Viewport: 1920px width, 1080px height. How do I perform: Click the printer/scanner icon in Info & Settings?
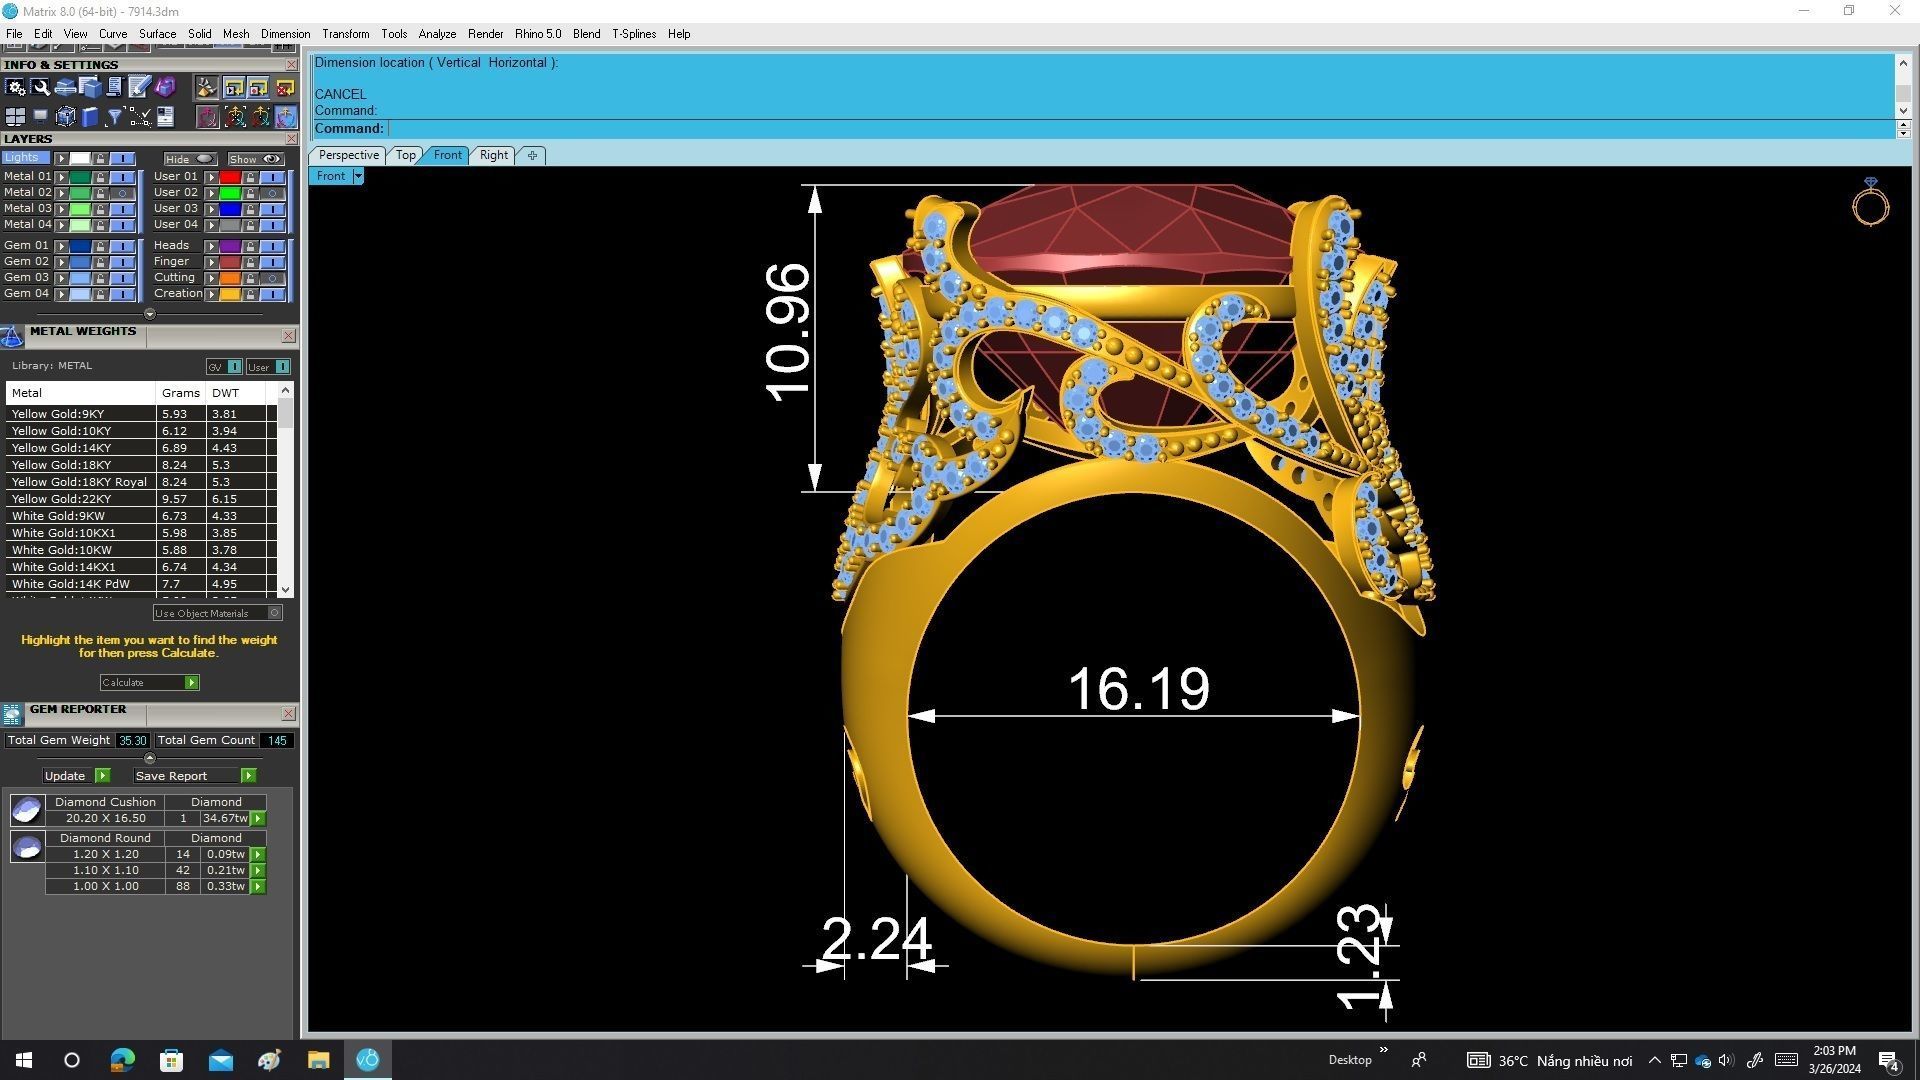point(65,87)
